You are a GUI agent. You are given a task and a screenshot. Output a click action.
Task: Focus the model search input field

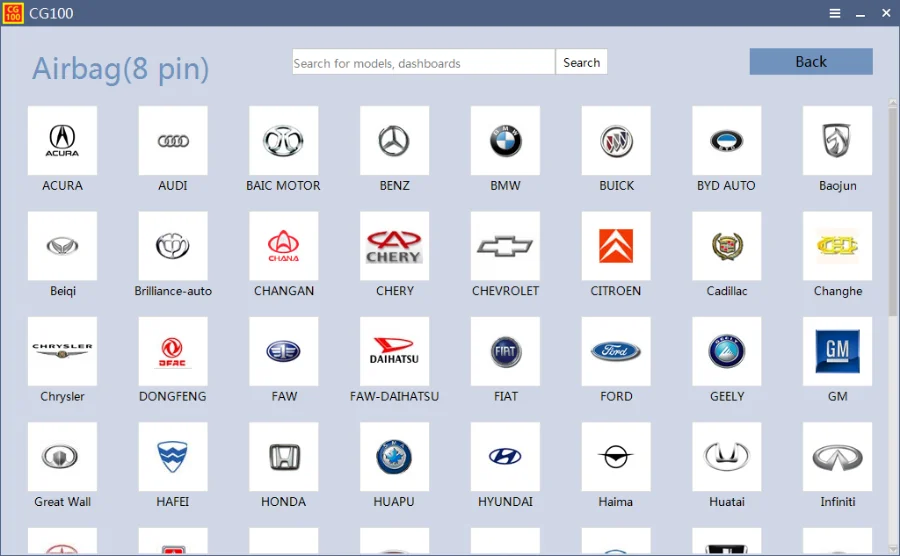point(424,62)
